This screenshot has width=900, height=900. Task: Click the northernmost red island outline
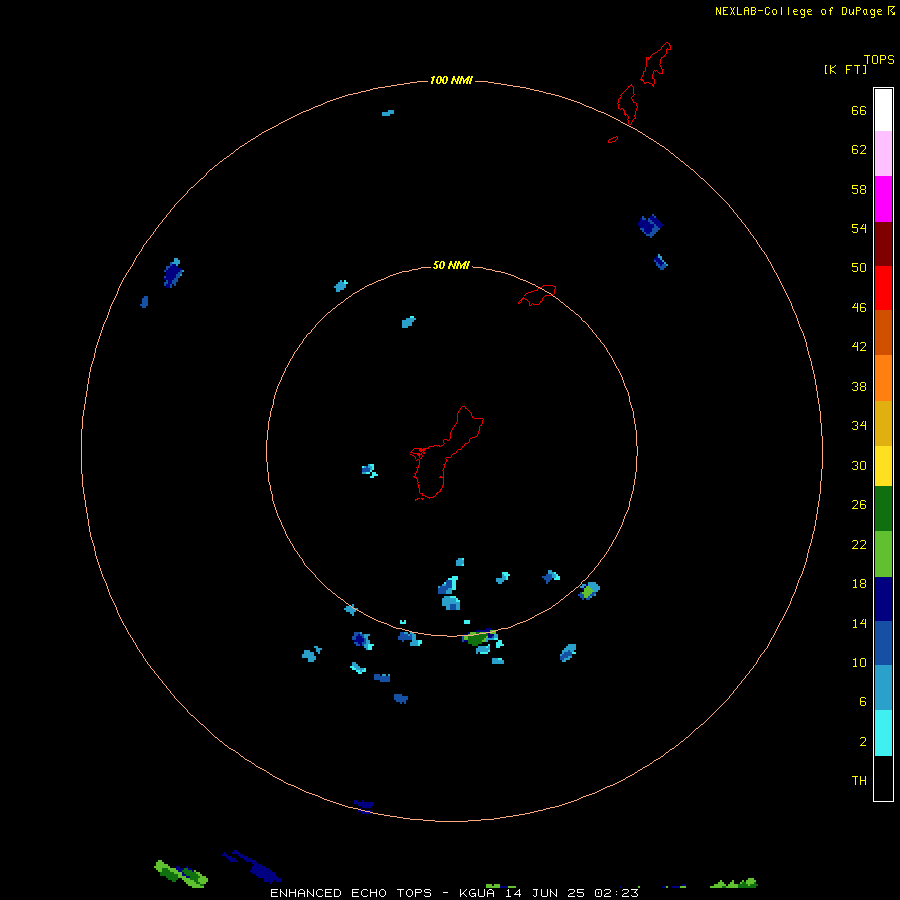[656, 64]
